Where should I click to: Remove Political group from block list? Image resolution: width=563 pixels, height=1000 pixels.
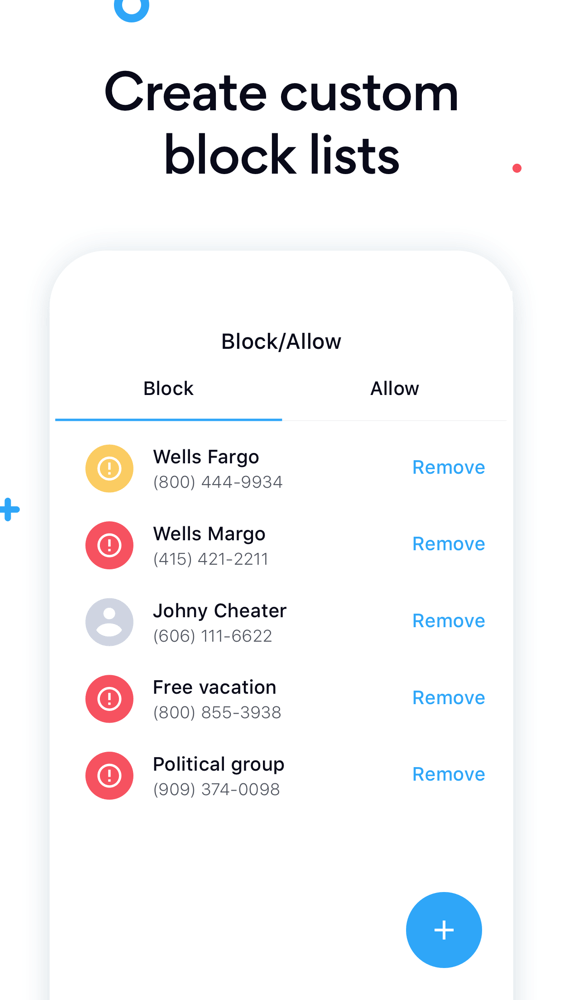coord(448,774)
